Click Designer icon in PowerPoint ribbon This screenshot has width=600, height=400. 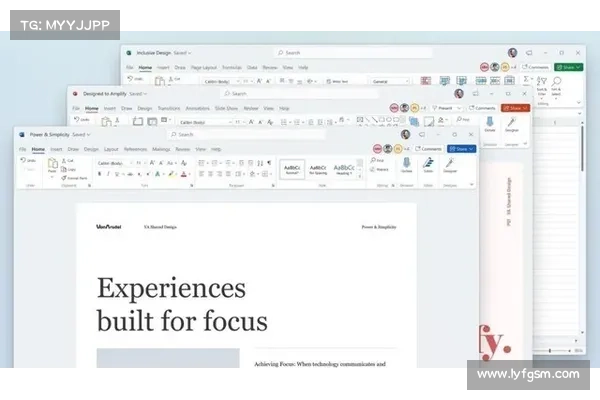point(511,124)
